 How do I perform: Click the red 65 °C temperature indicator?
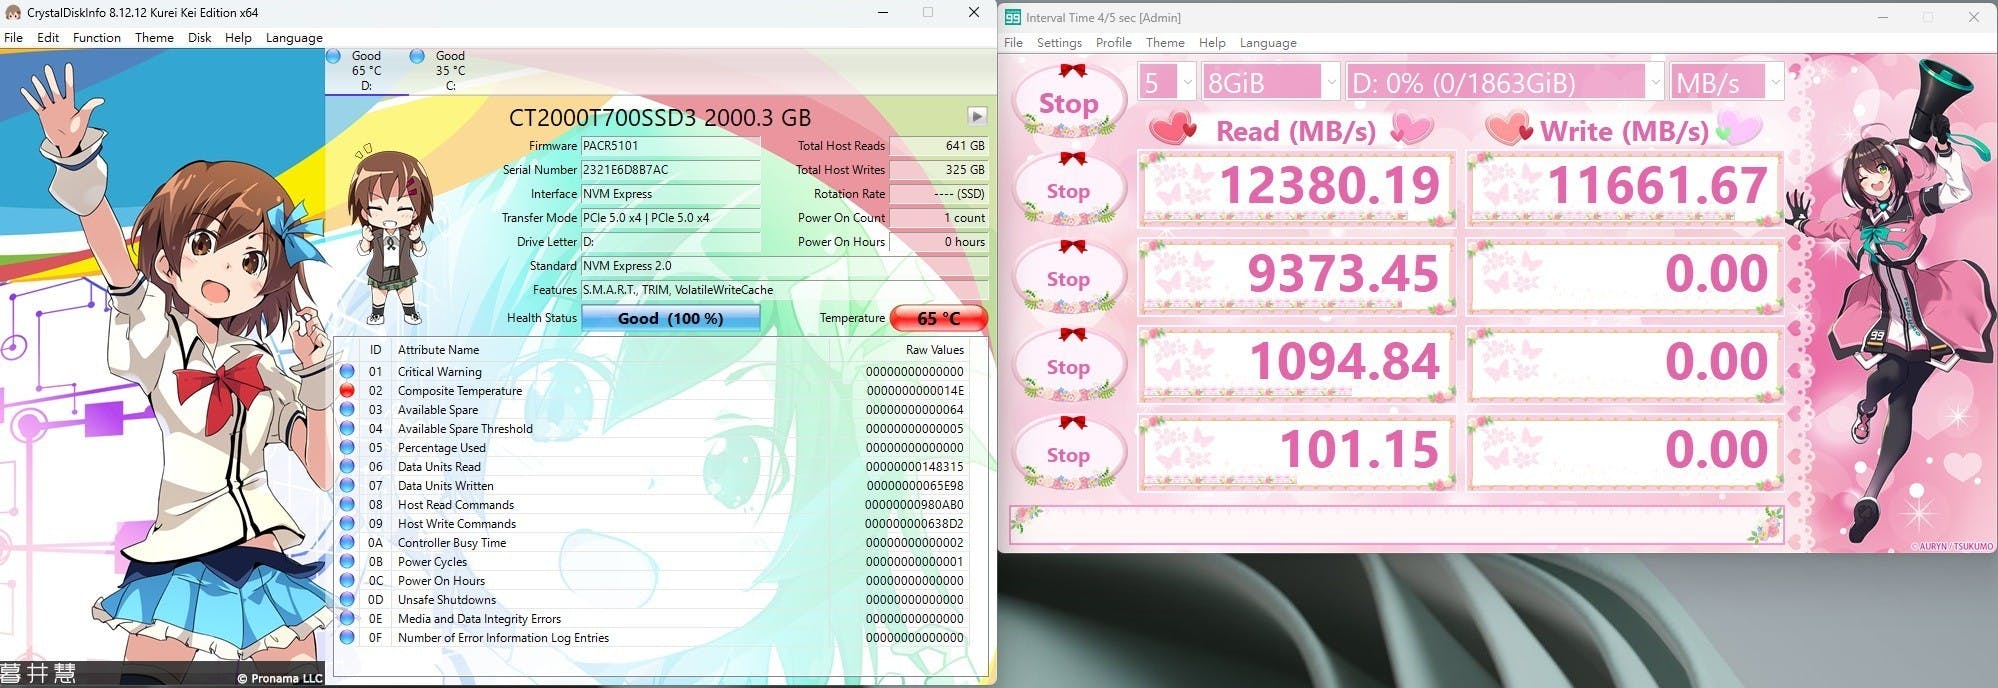point(938,318)
